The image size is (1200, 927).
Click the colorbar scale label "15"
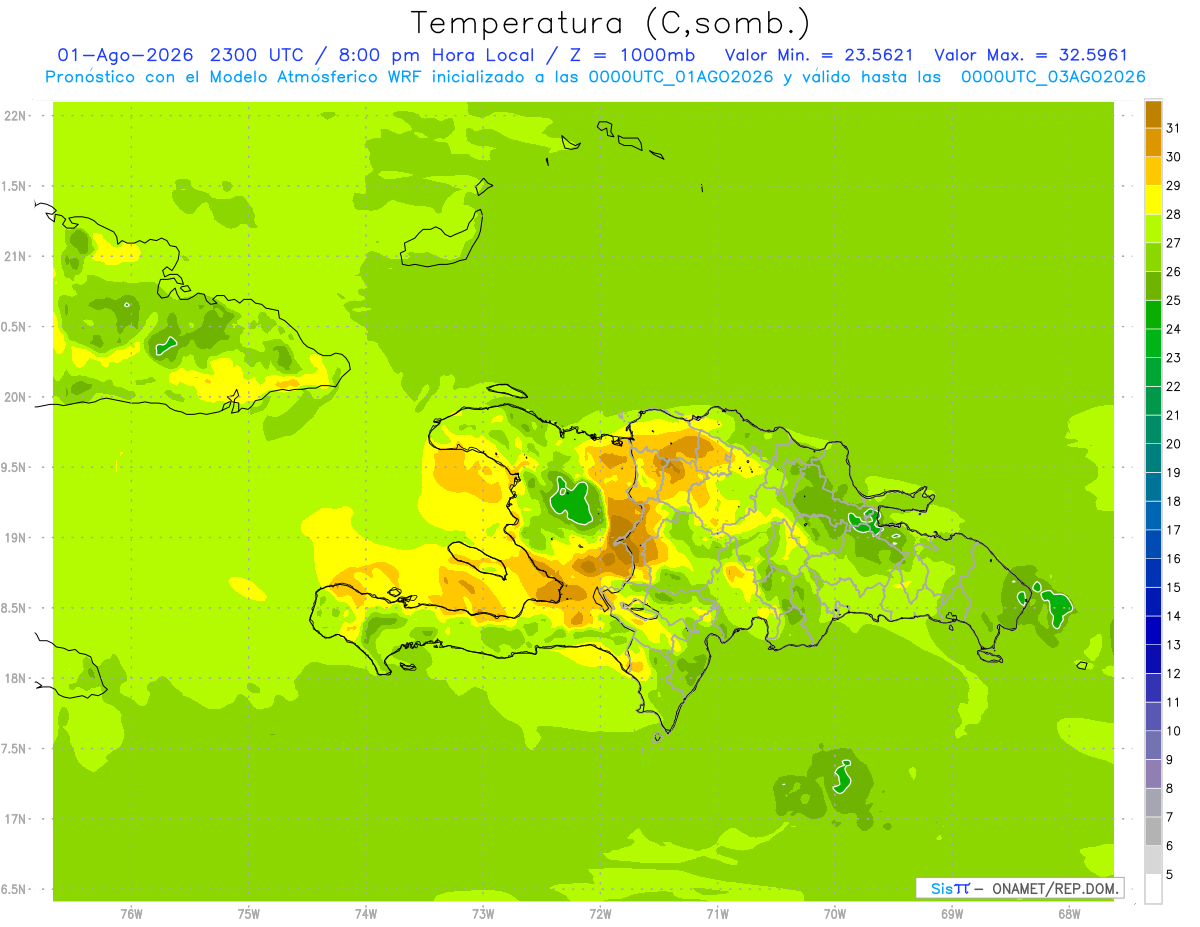click(1173, 588)
